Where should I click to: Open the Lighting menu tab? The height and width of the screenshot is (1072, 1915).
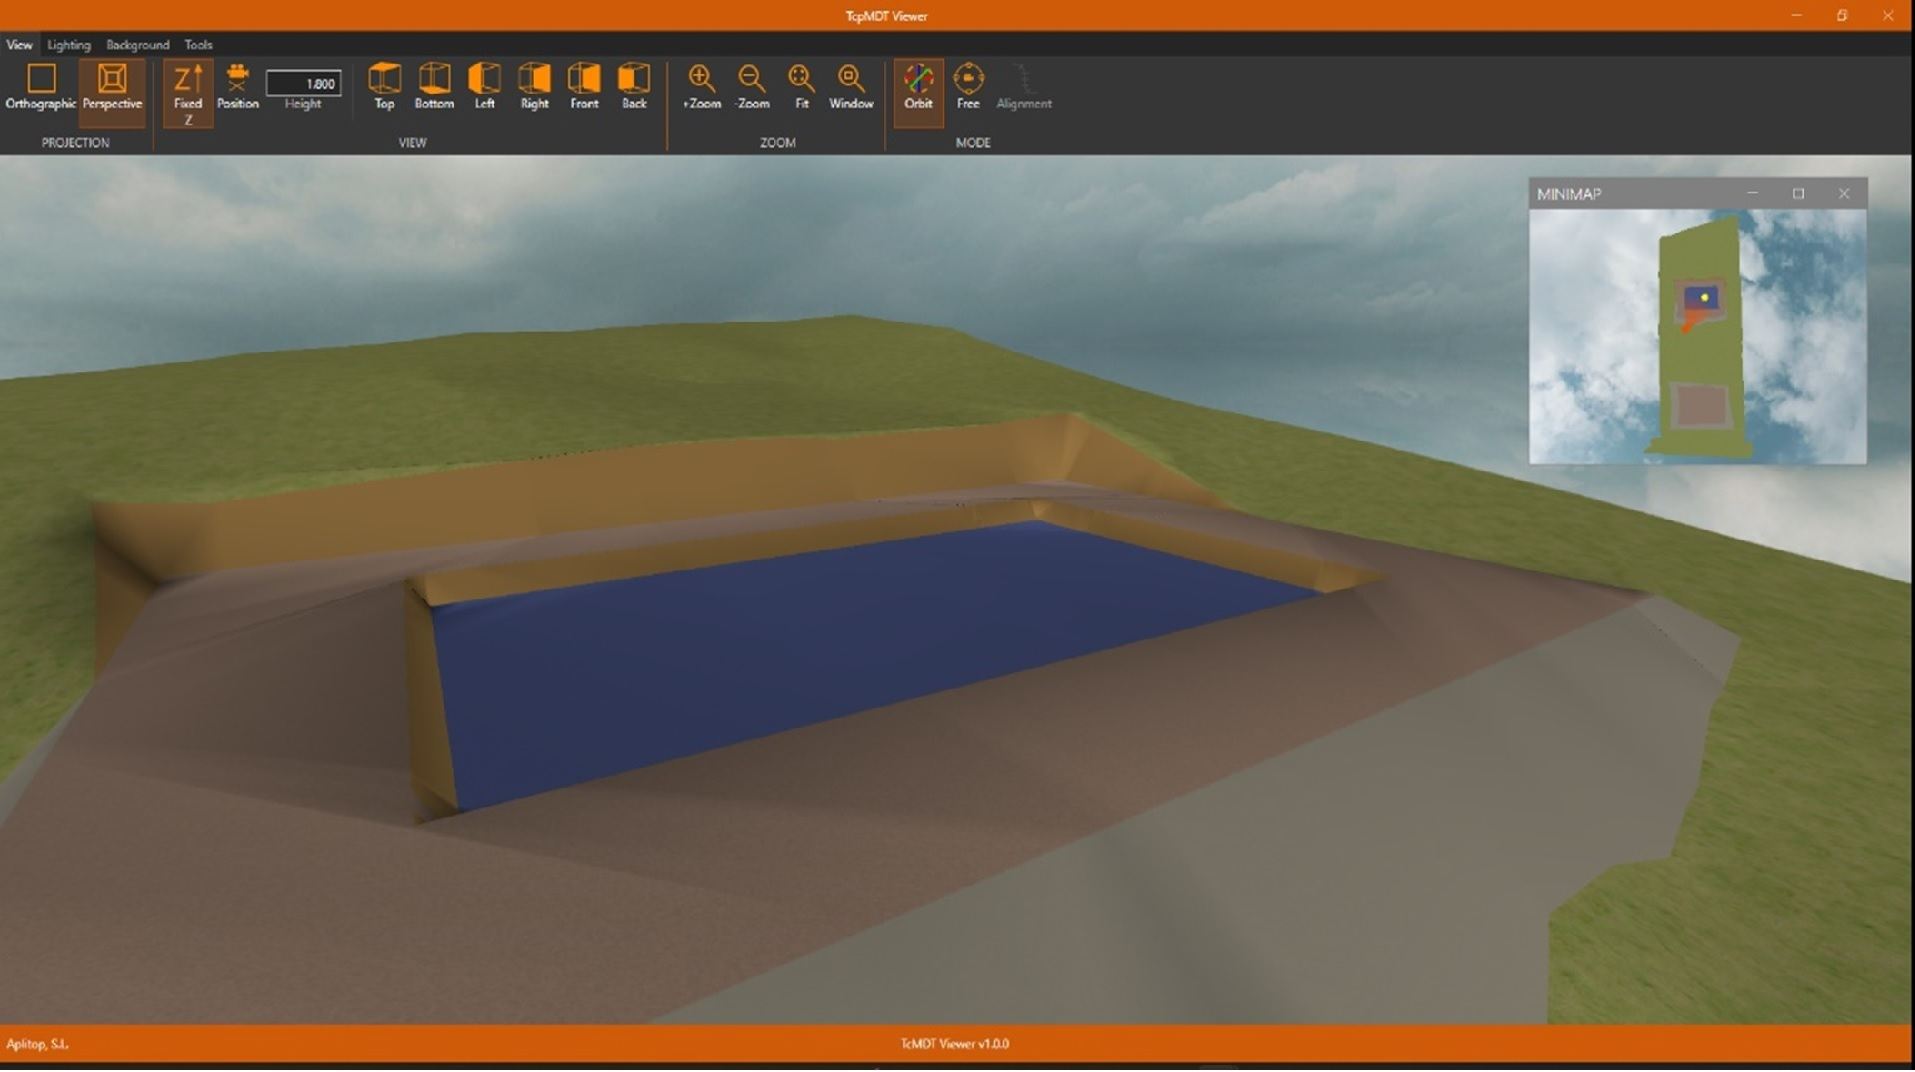tap(69, 45)
